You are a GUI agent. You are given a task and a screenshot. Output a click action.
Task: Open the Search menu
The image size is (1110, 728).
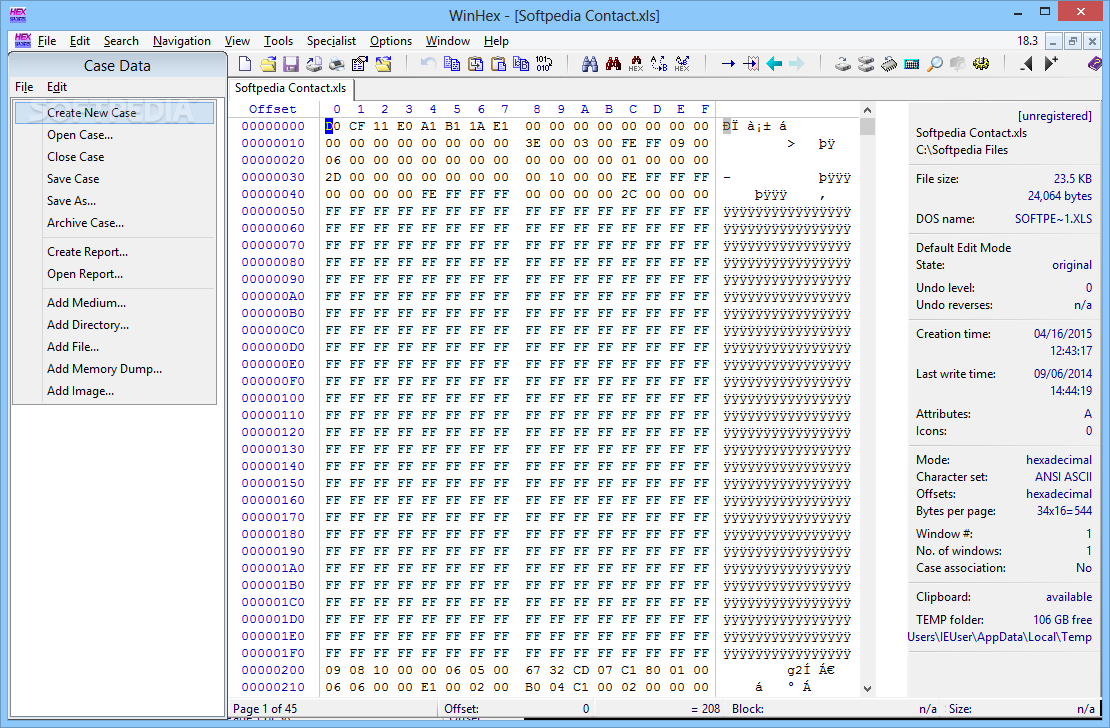coord(121,41)
